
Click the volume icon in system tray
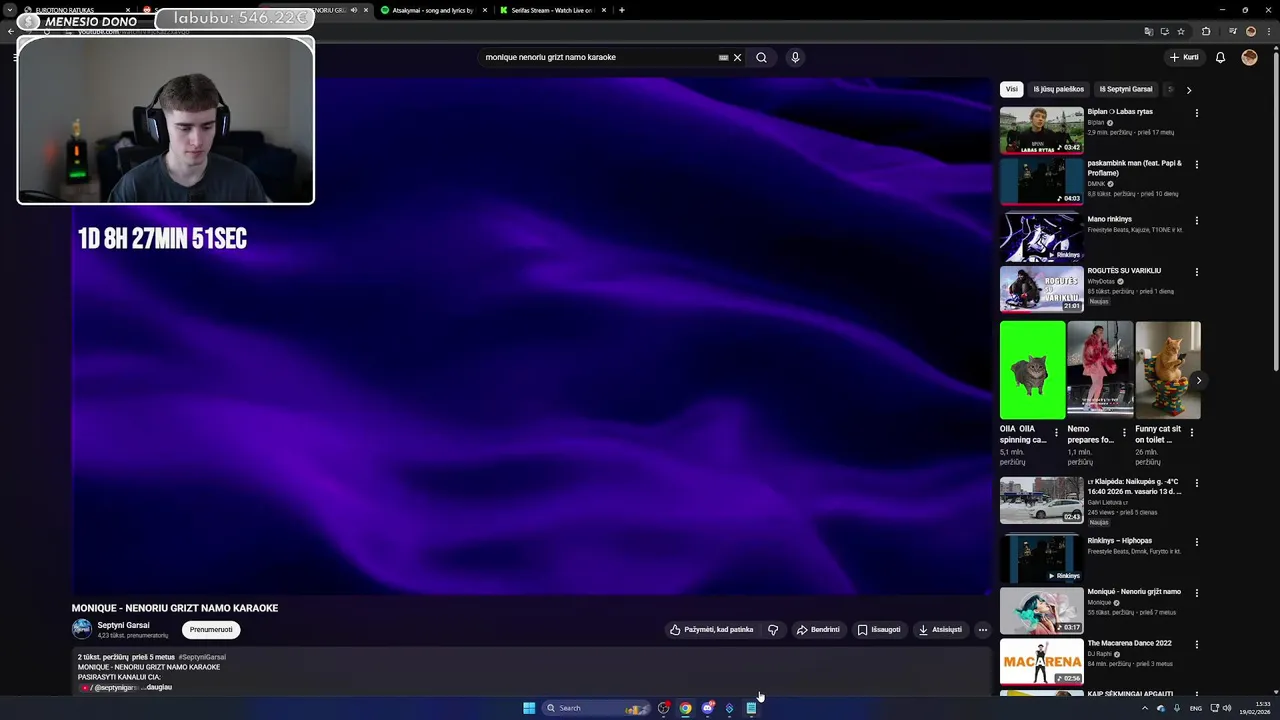[1227, 708]
